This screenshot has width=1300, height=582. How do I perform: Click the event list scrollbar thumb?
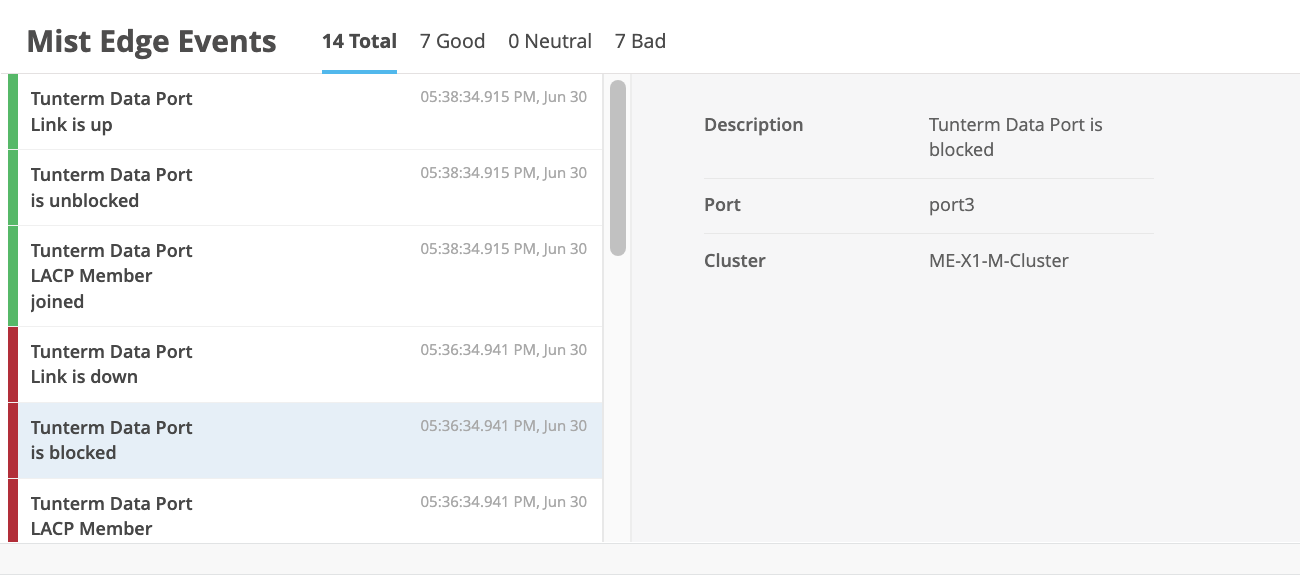tap(618, 167)
